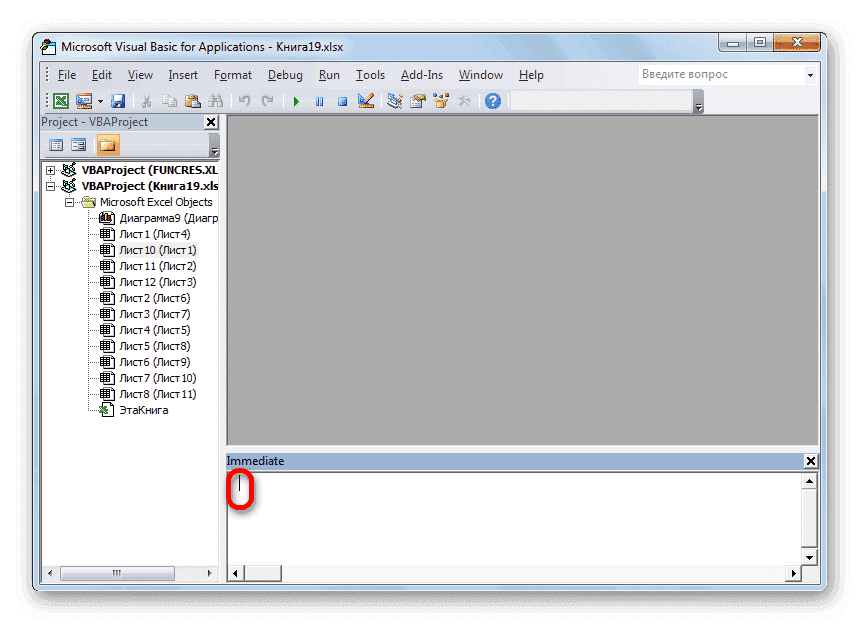860x624 pixels.
Task: Run the macro with the Run Sub button
Action: tap(295, 100)
